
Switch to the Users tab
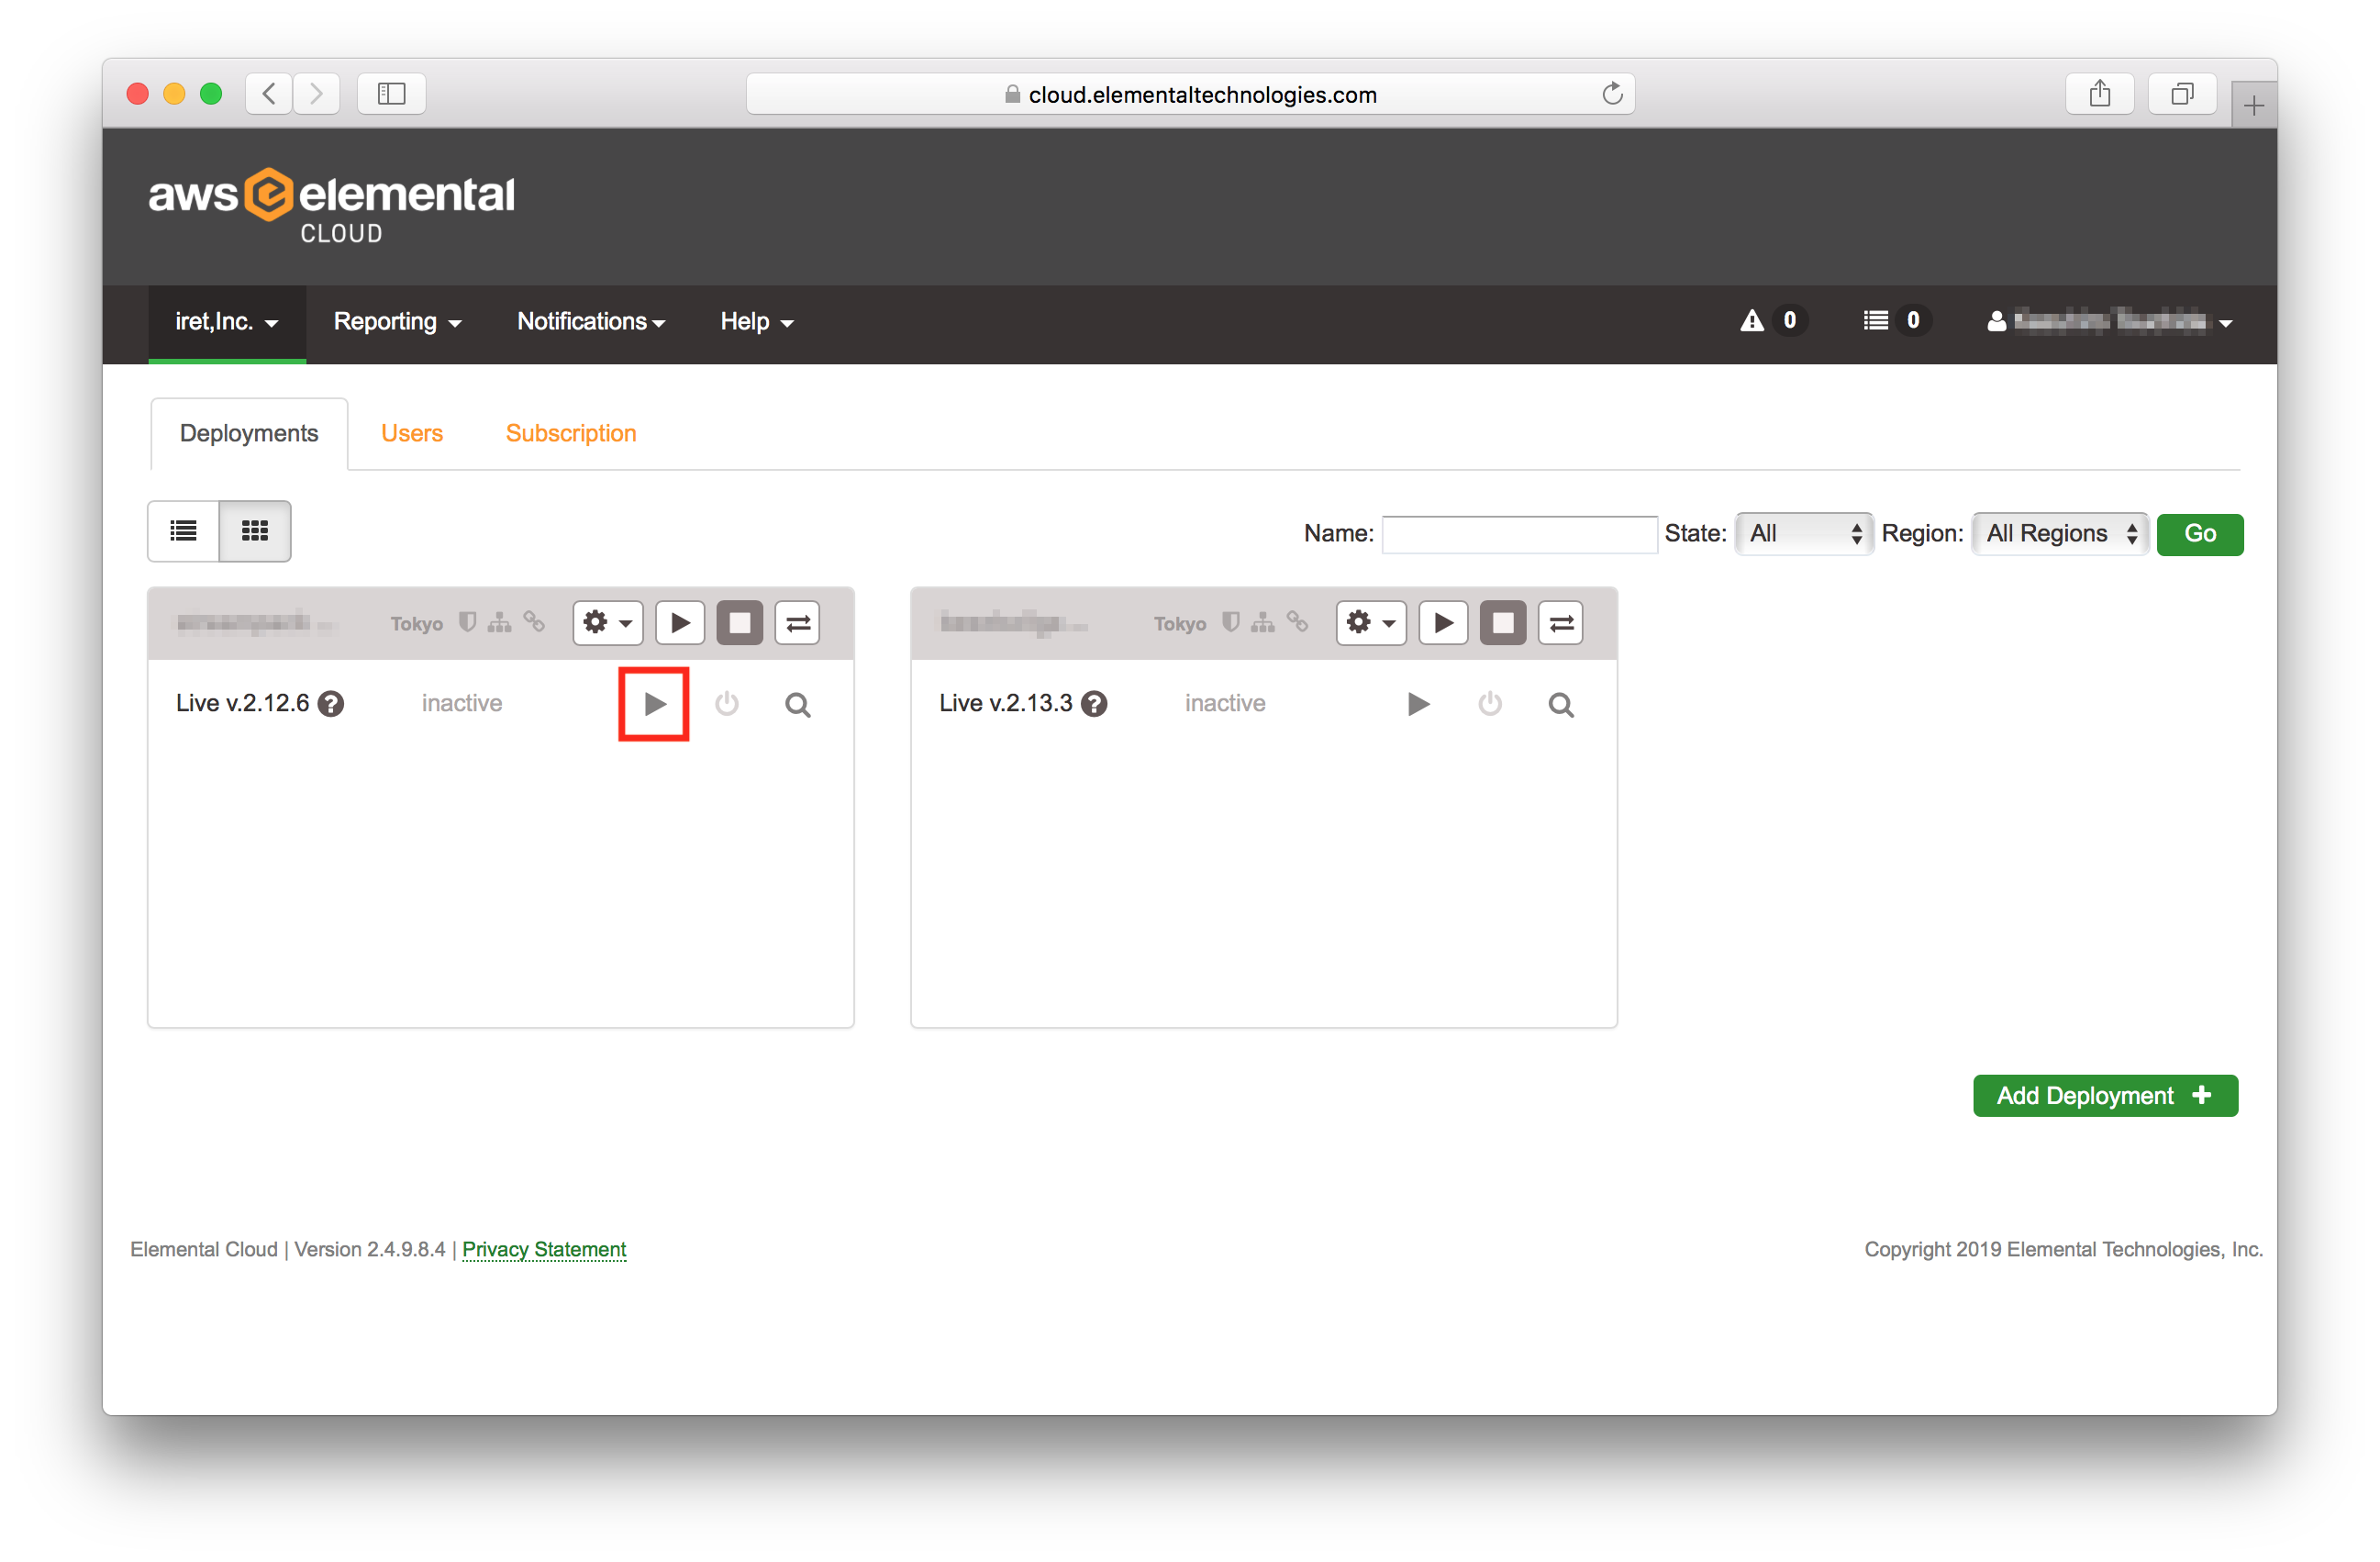411,433
